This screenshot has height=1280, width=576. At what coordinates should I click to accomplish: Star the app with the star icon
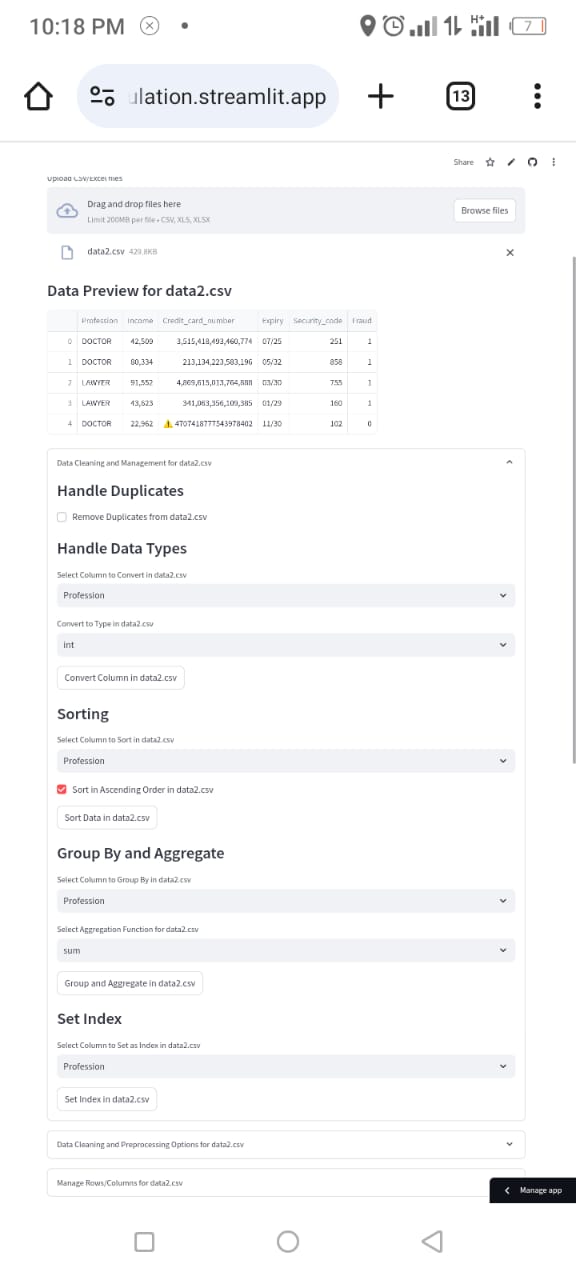coord(490,162)
